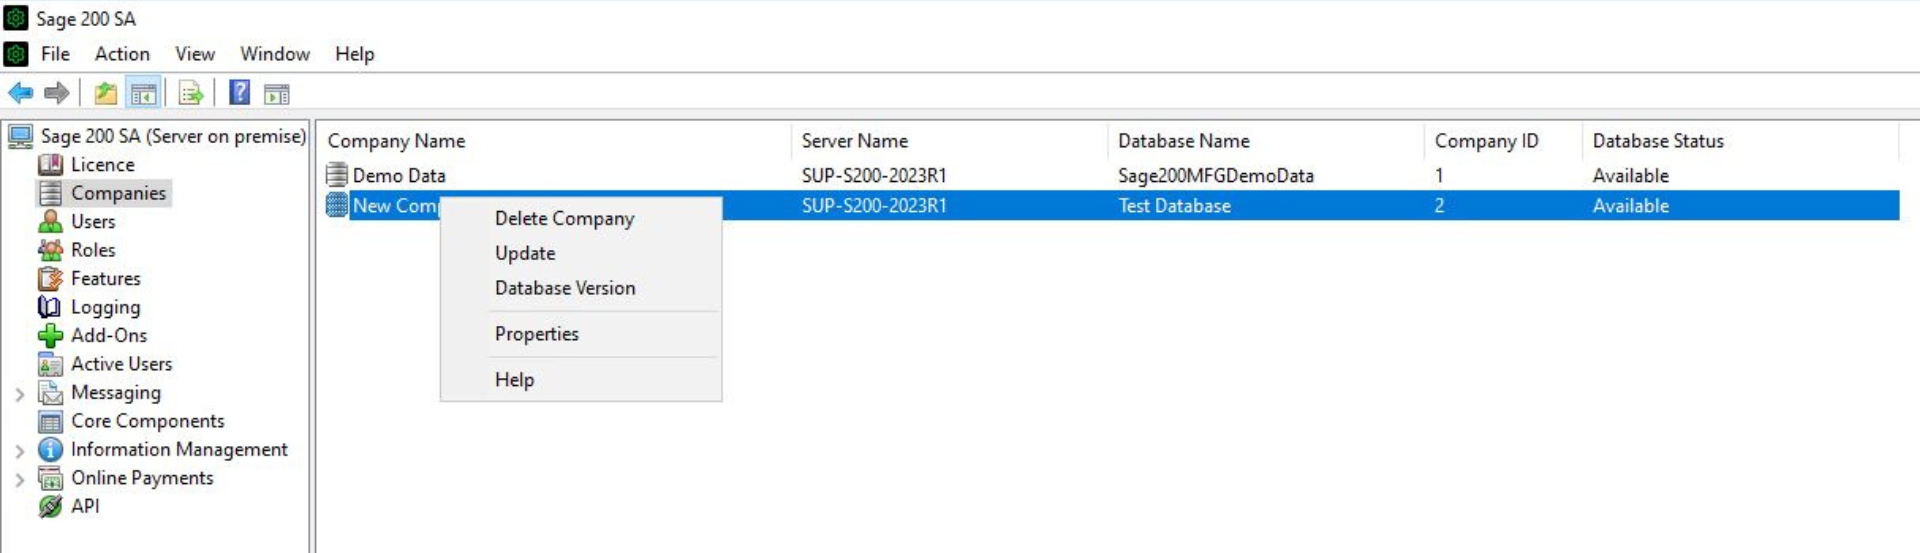This screenshot has width=1920, height=553.
Task: Select the Roles tree item label
Action: tap(93, 250)
